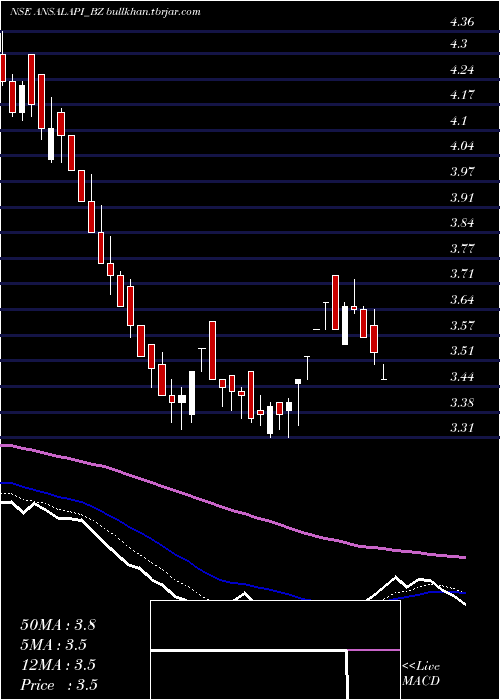Click the 3.77 price axis label
The height and width of the screenshot is (700, 500).
pos(462,248)
